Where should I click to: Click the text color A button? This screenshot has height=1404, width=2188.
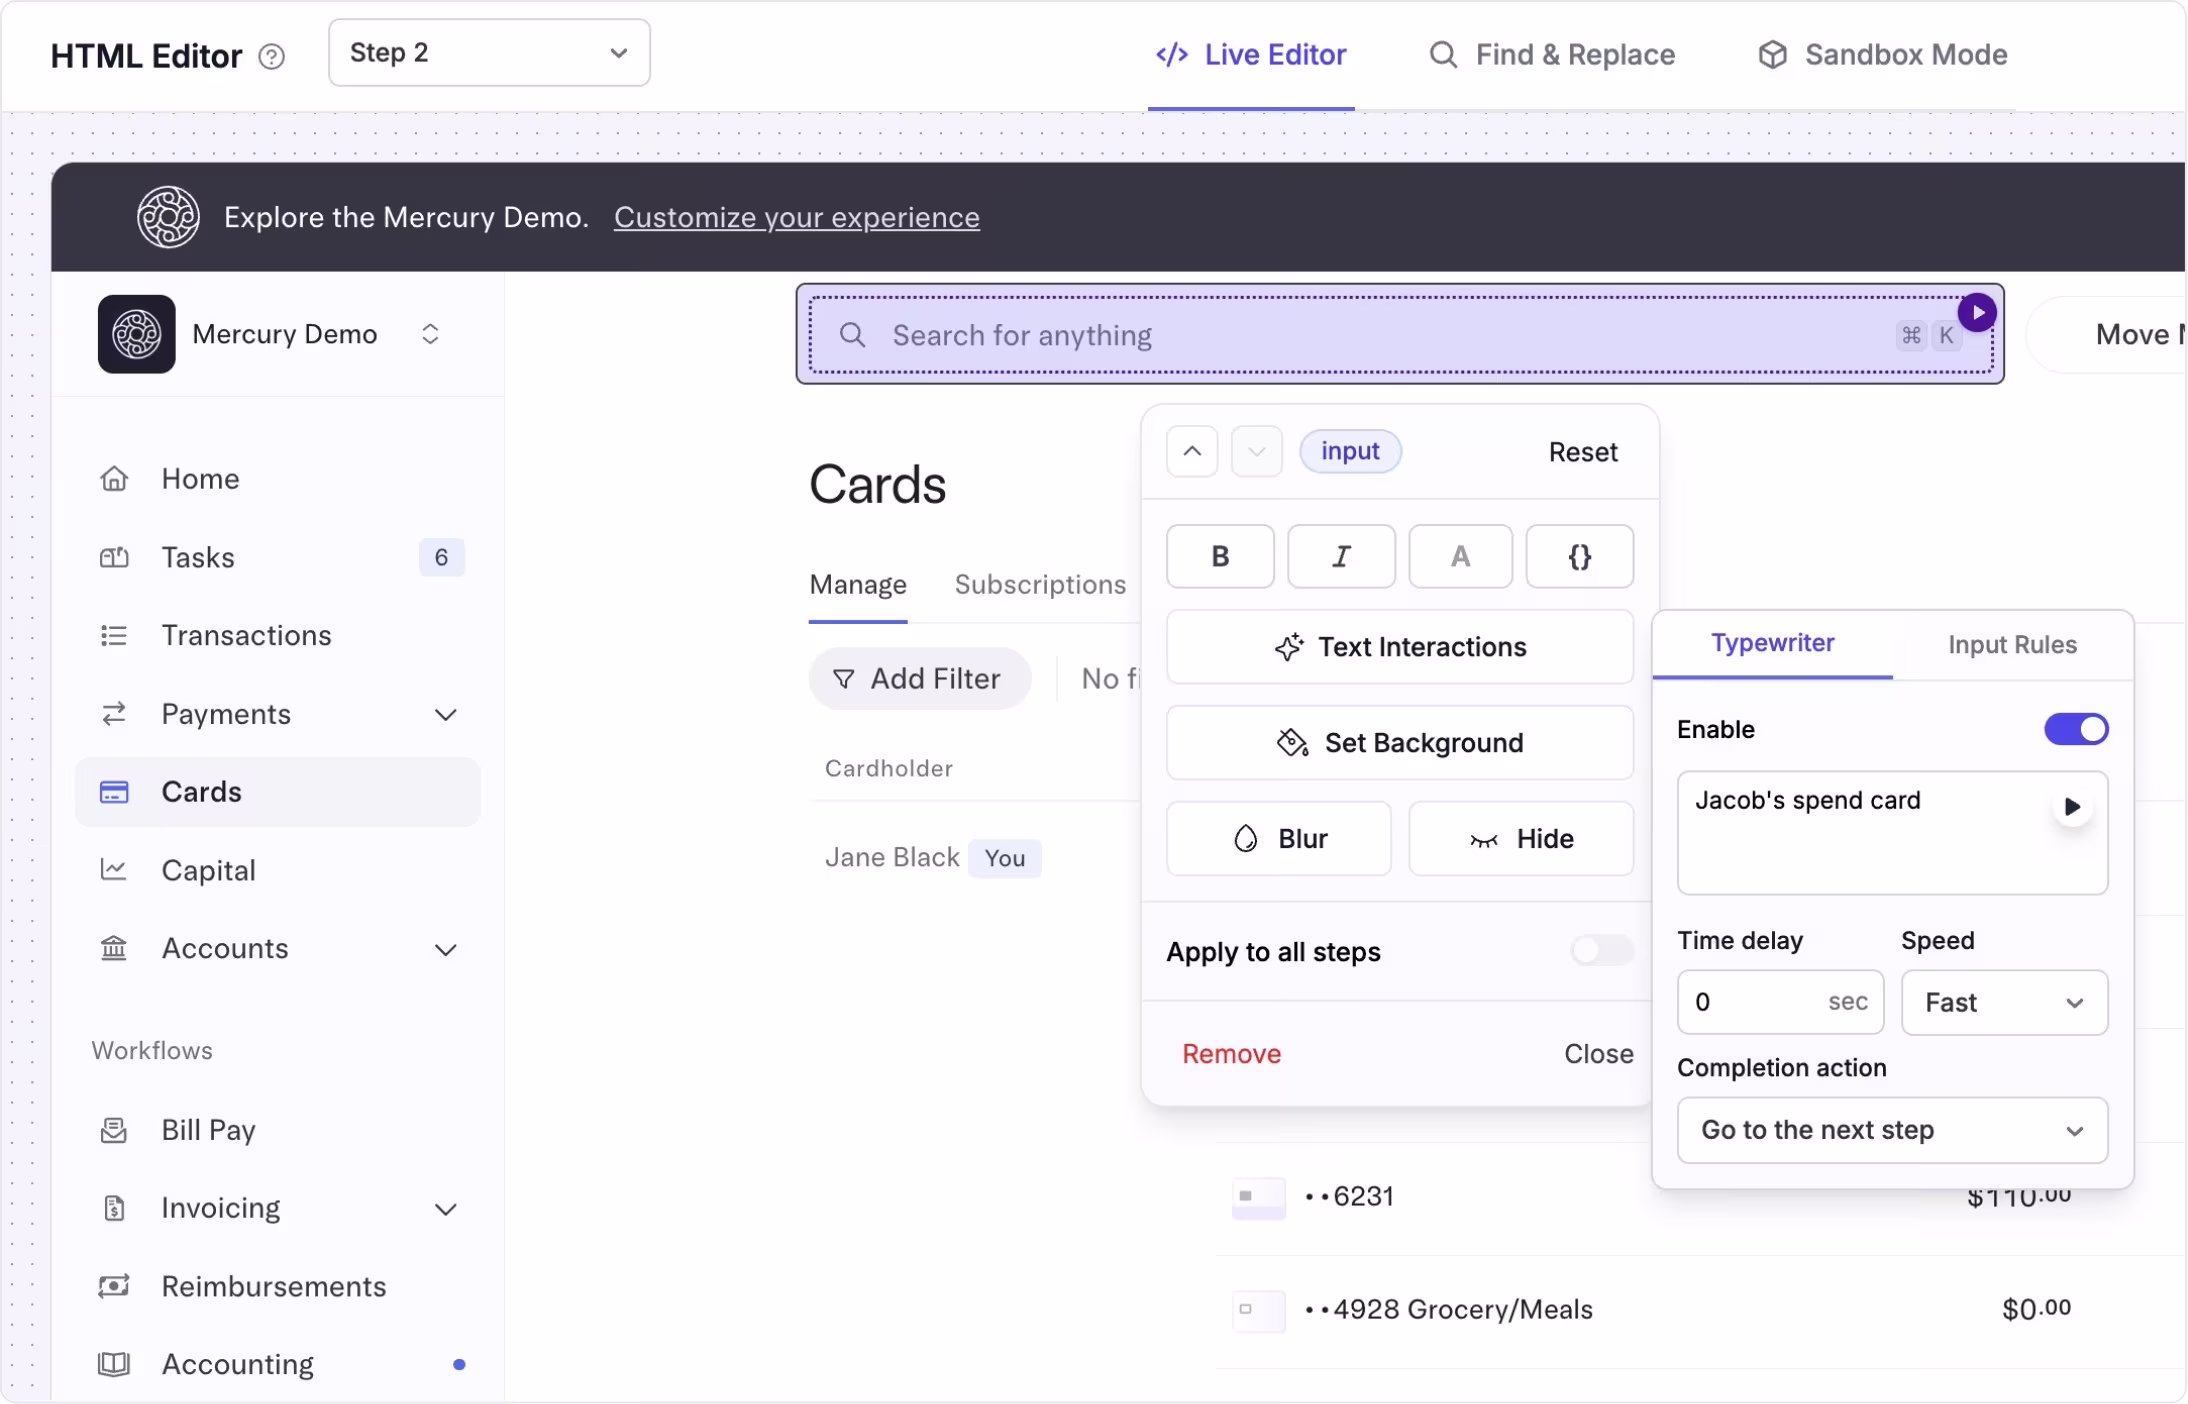point(1459,556)
